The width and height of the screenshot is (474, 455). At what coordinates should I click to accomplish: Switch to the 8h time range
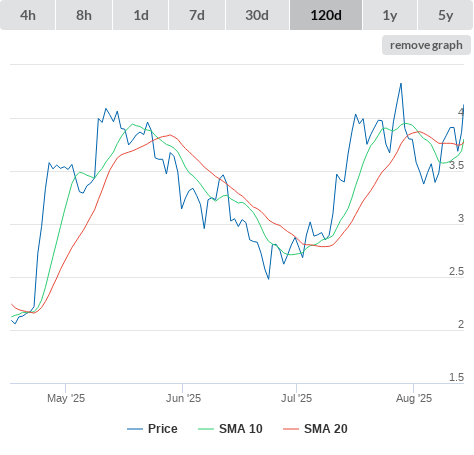(x=84, y=15)
